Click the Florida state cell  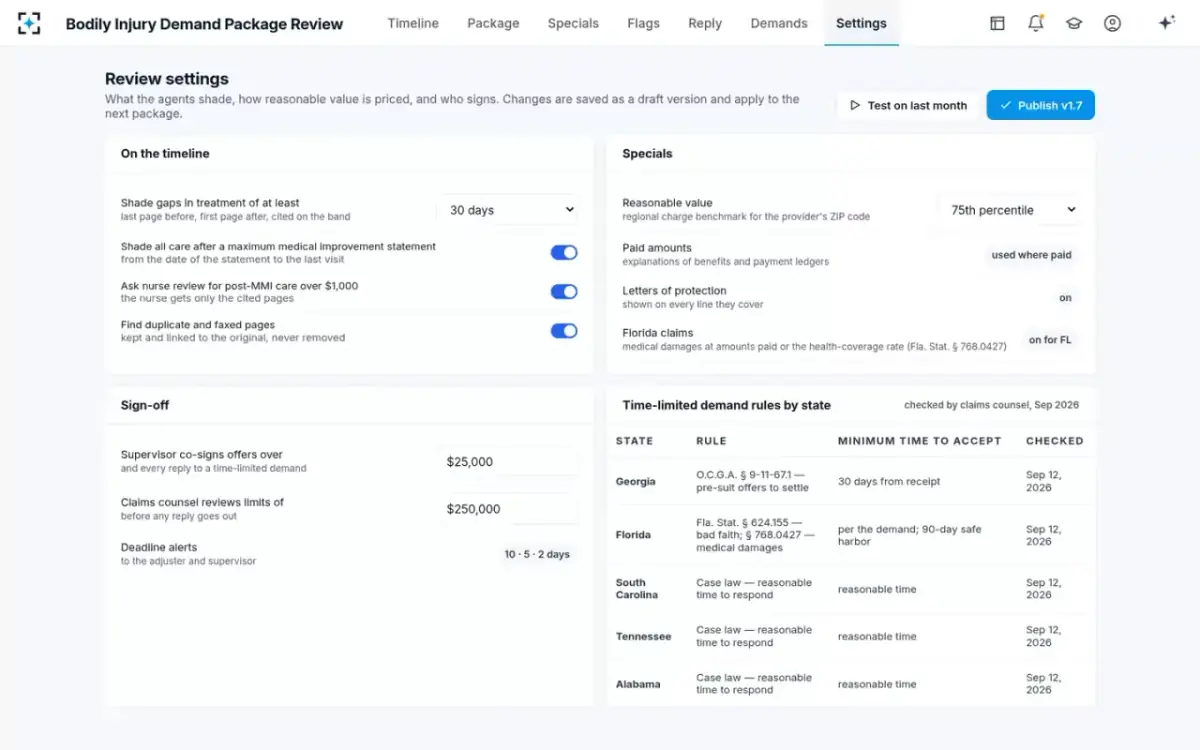633,535
